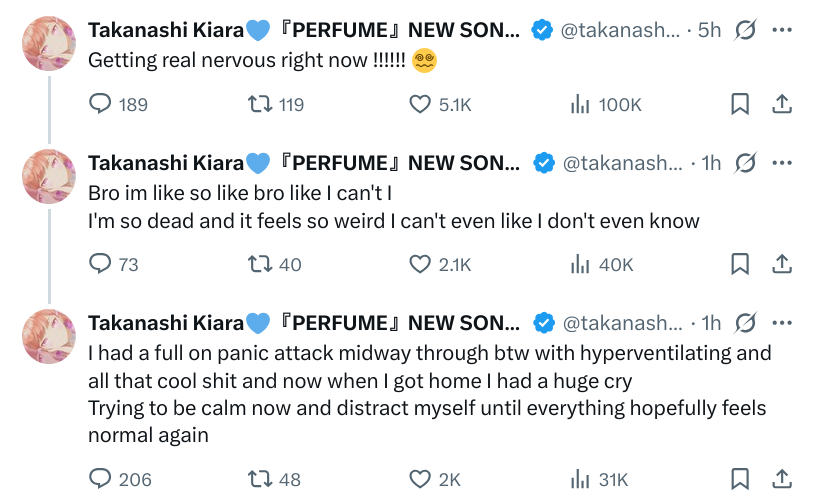Screen dimensions: 815x503
Task: Open more options on panic attack tweet
Action: (783, 323)
